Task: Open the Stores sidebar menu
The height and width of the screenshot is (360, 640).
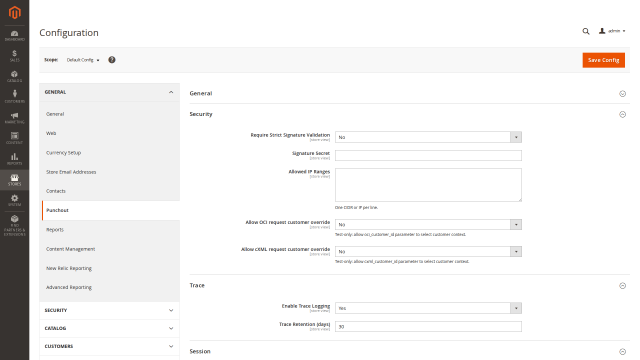Action: (14, 180)
